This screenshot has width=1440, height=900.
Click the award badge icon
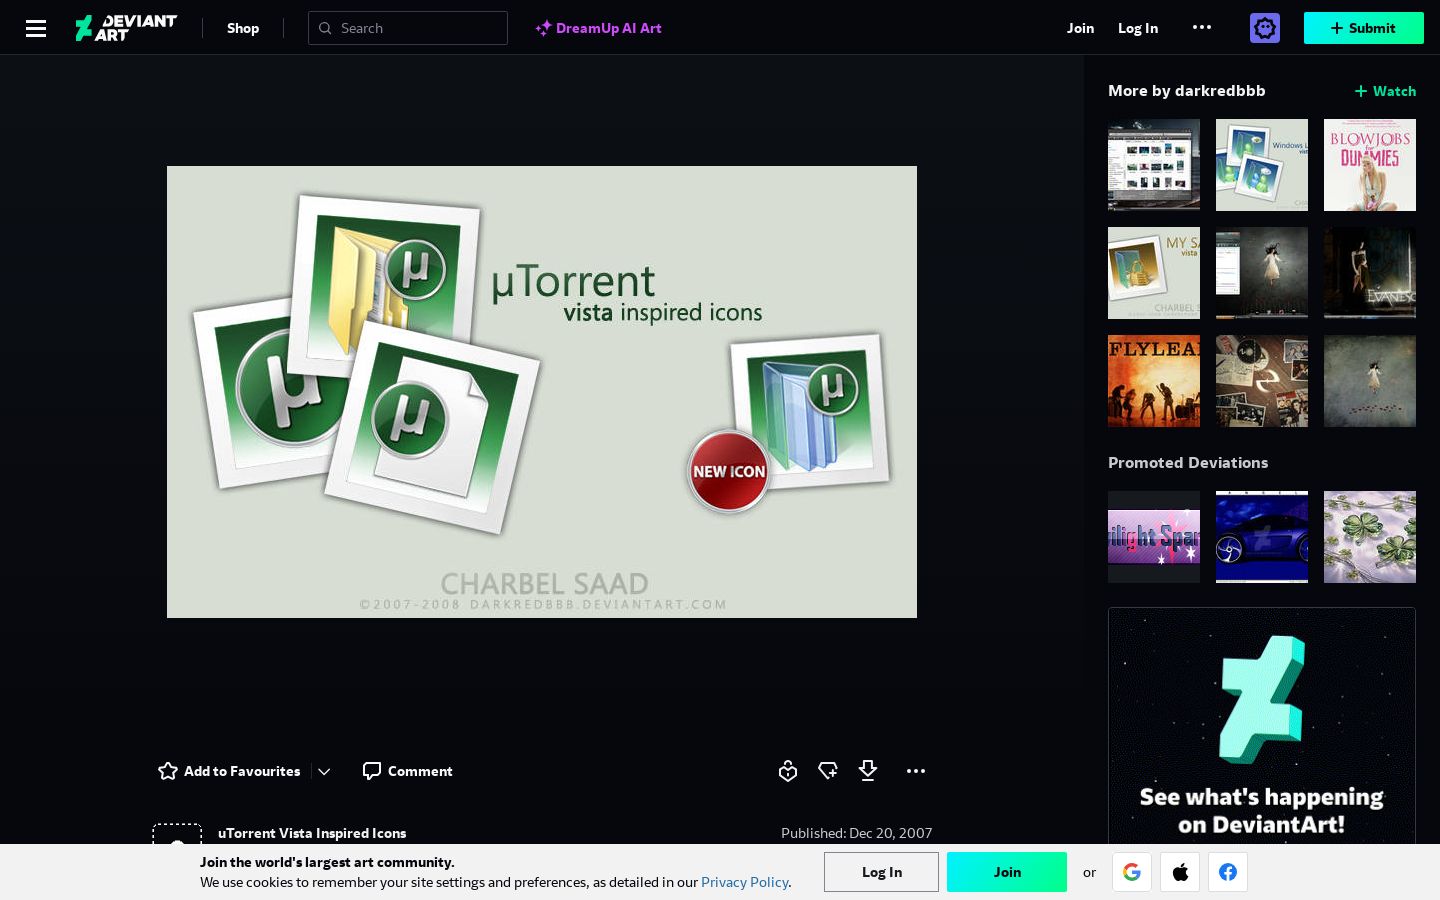click(788, 771)
